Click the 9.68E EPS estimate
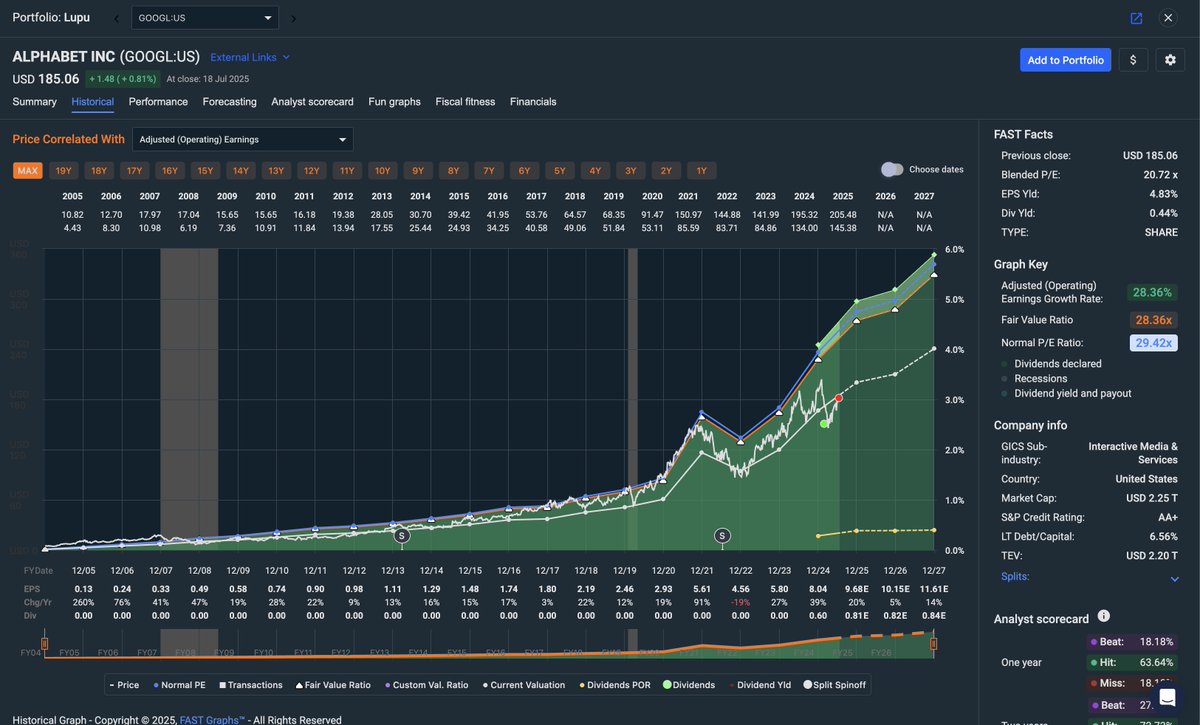1200x725 pixels. click(856, 590)
